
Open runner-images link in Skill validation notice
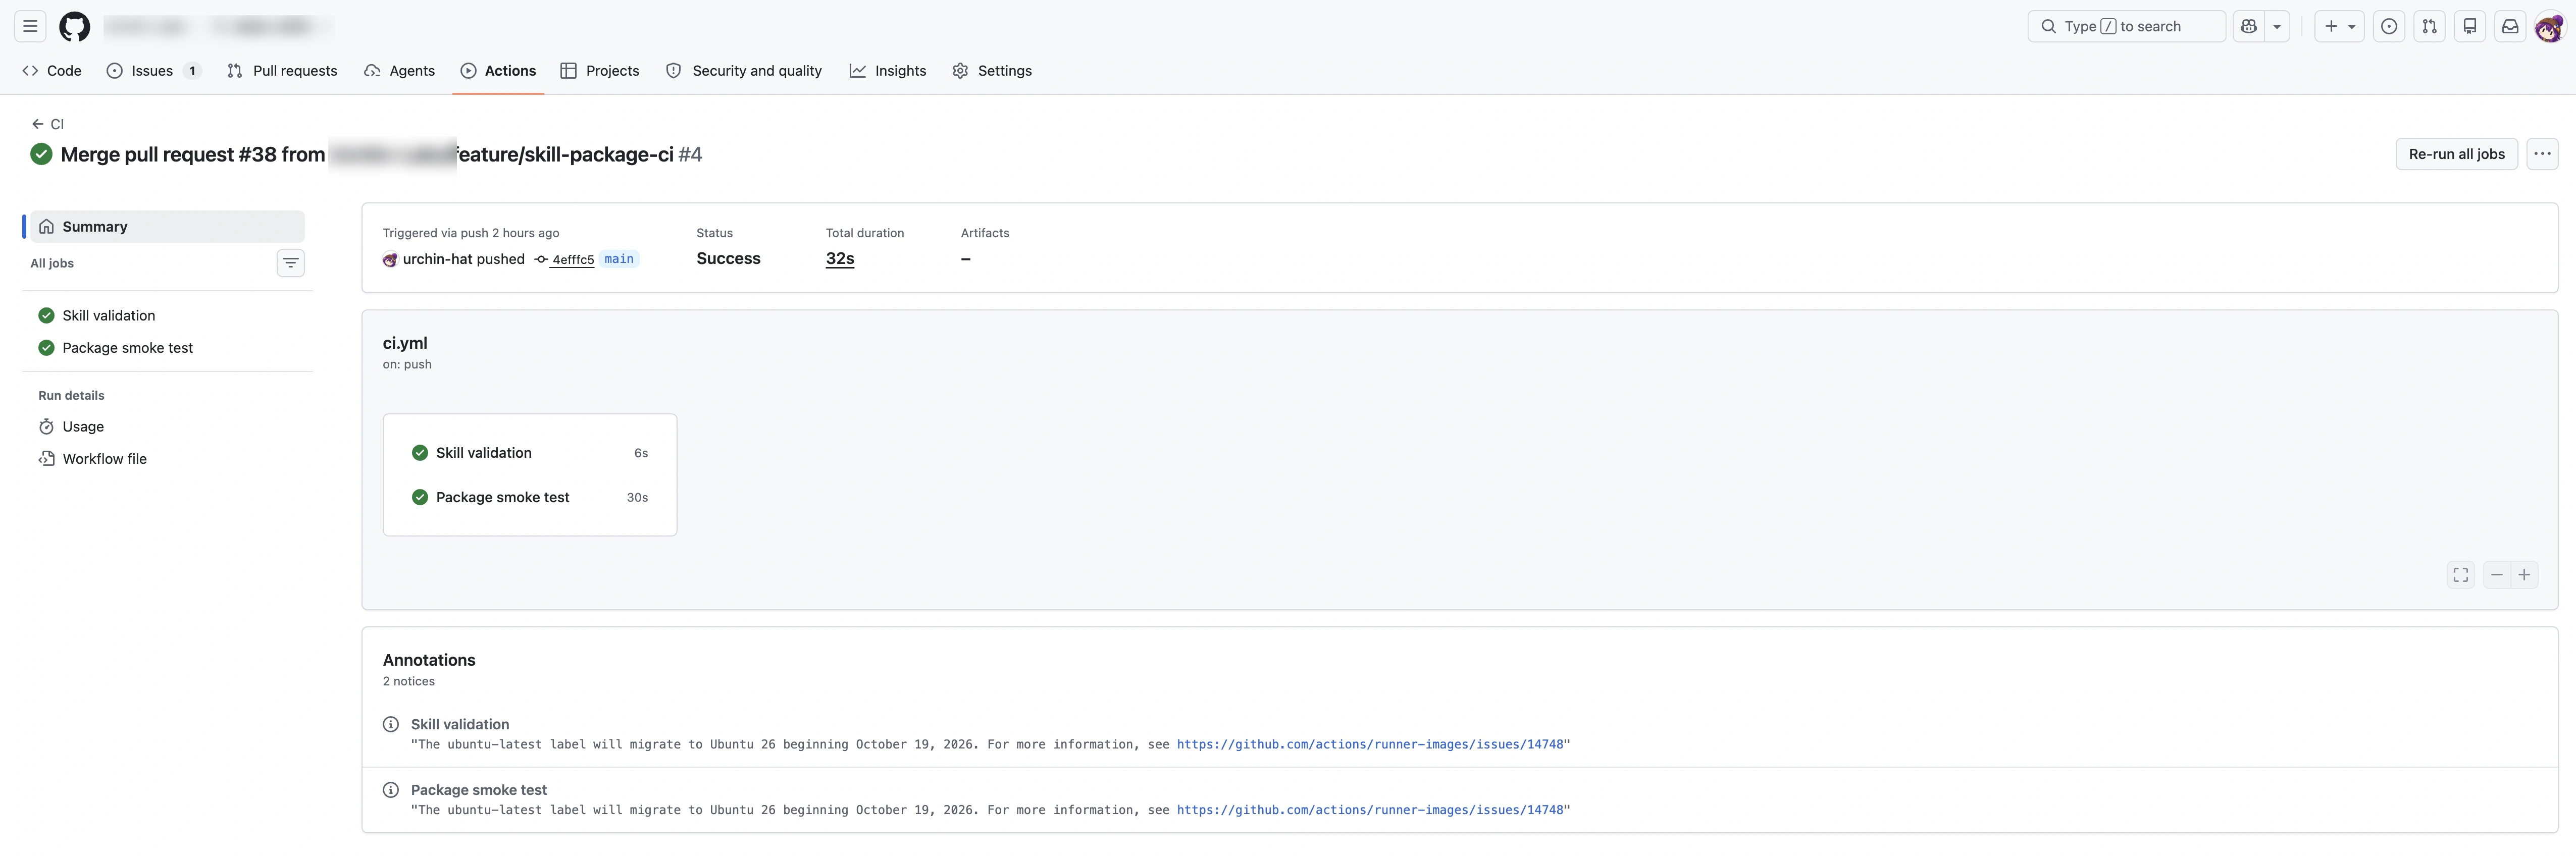[1370, 744]
